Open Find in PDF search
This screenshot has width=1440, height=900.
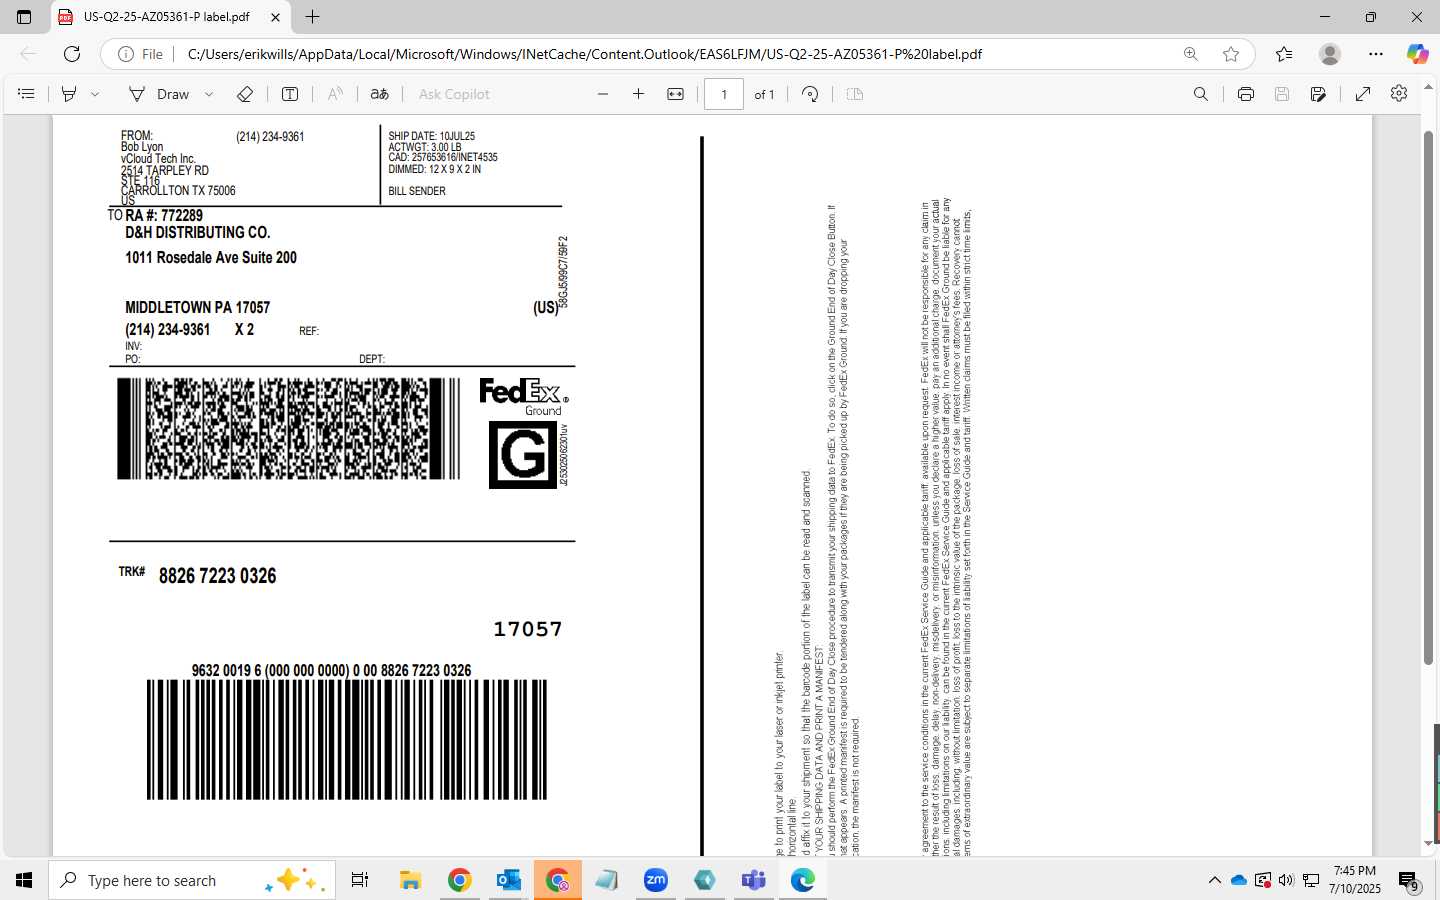(x=1201, y=94)
